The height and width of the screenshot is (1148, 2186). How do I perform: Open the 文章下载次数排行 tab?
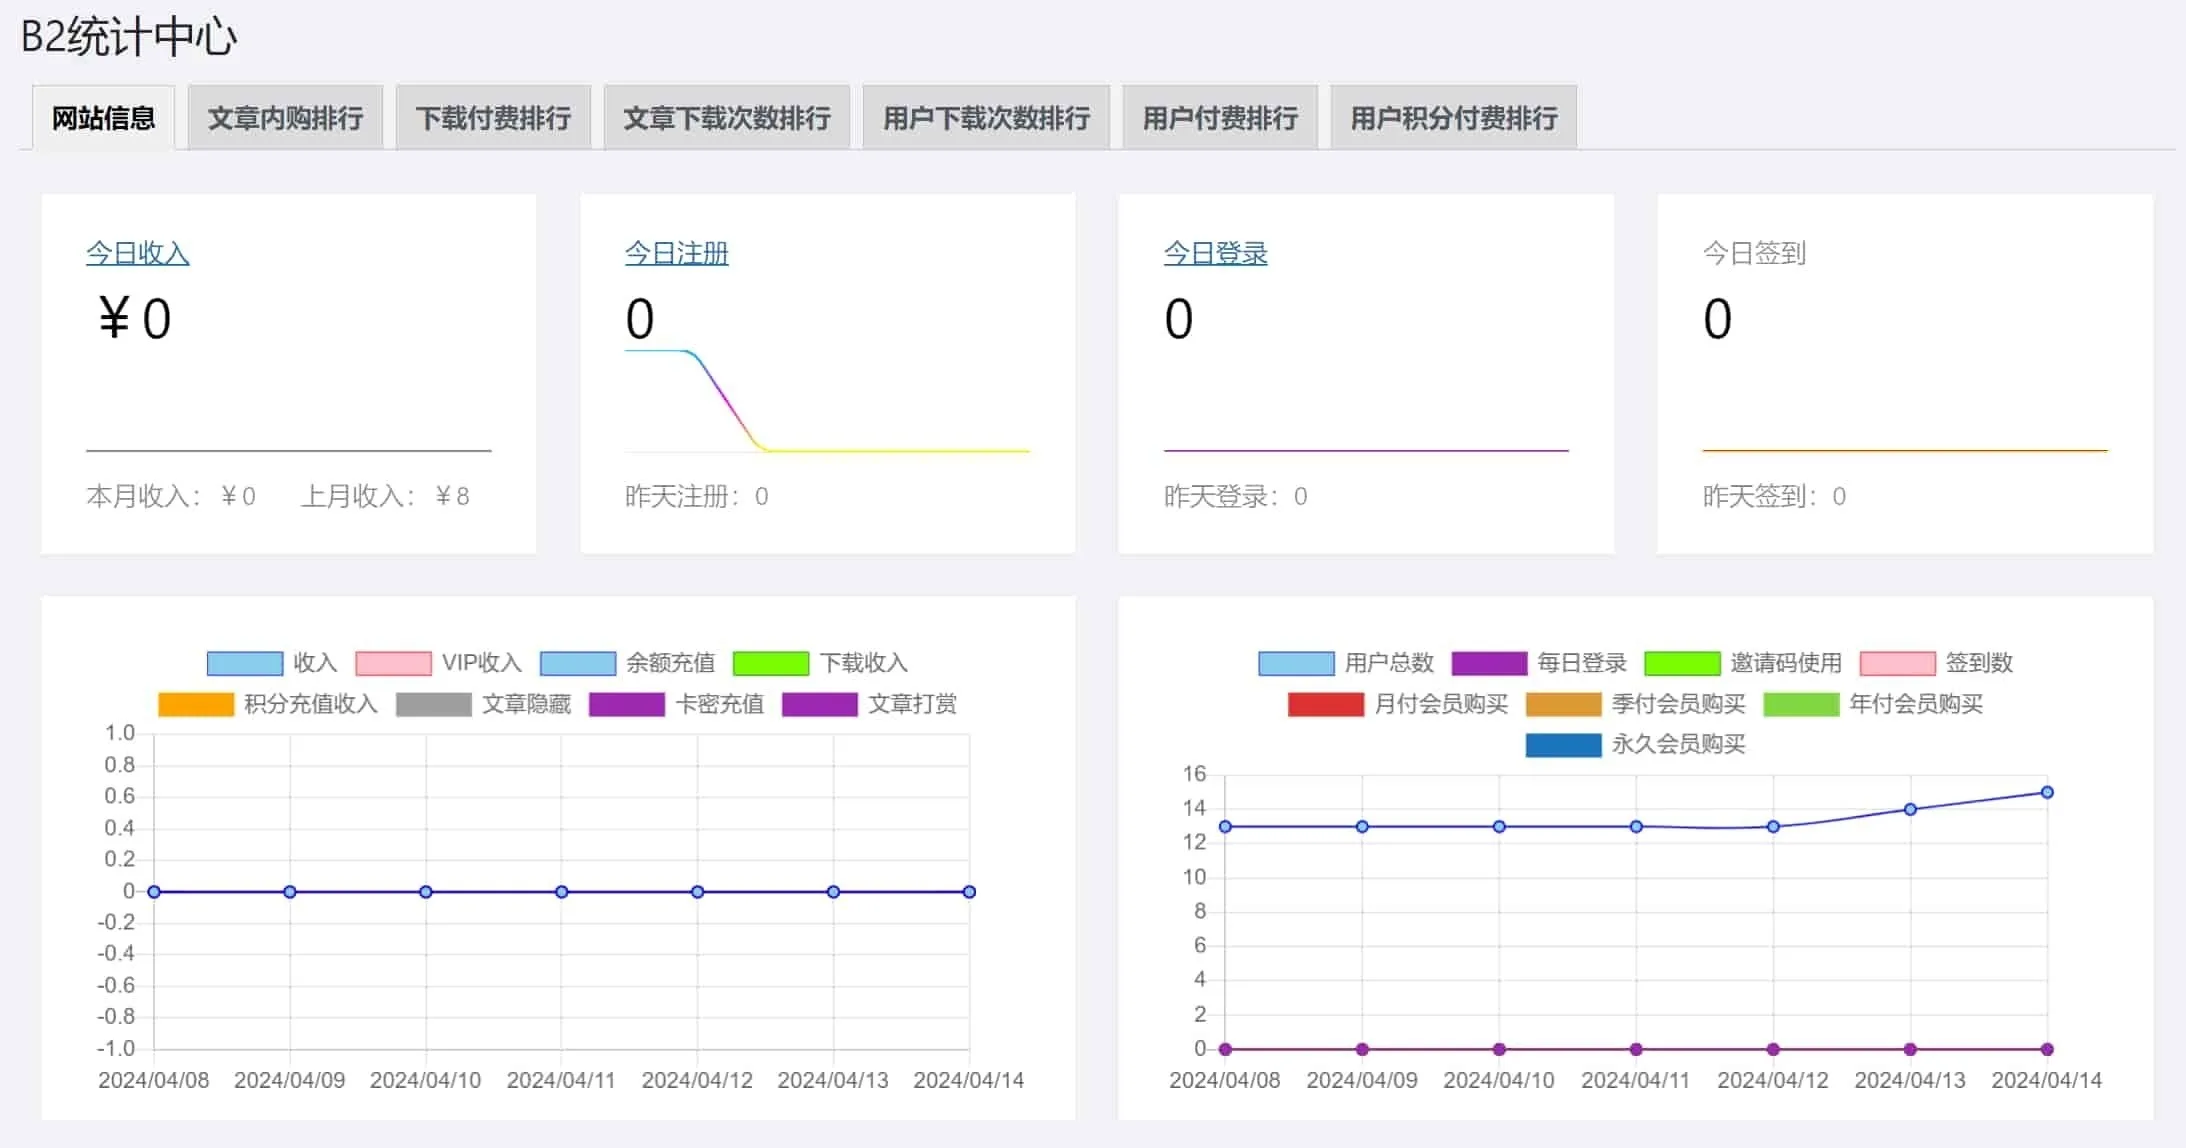point(727,117)
